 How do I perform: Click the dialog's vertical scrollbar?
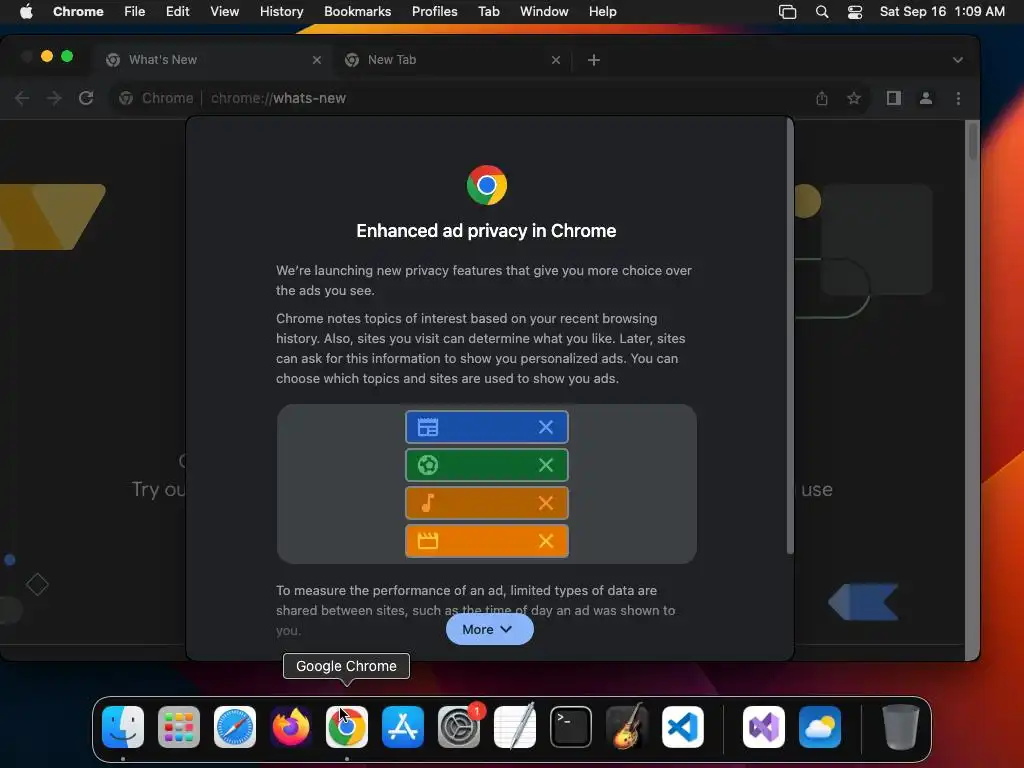click(790, 336)
